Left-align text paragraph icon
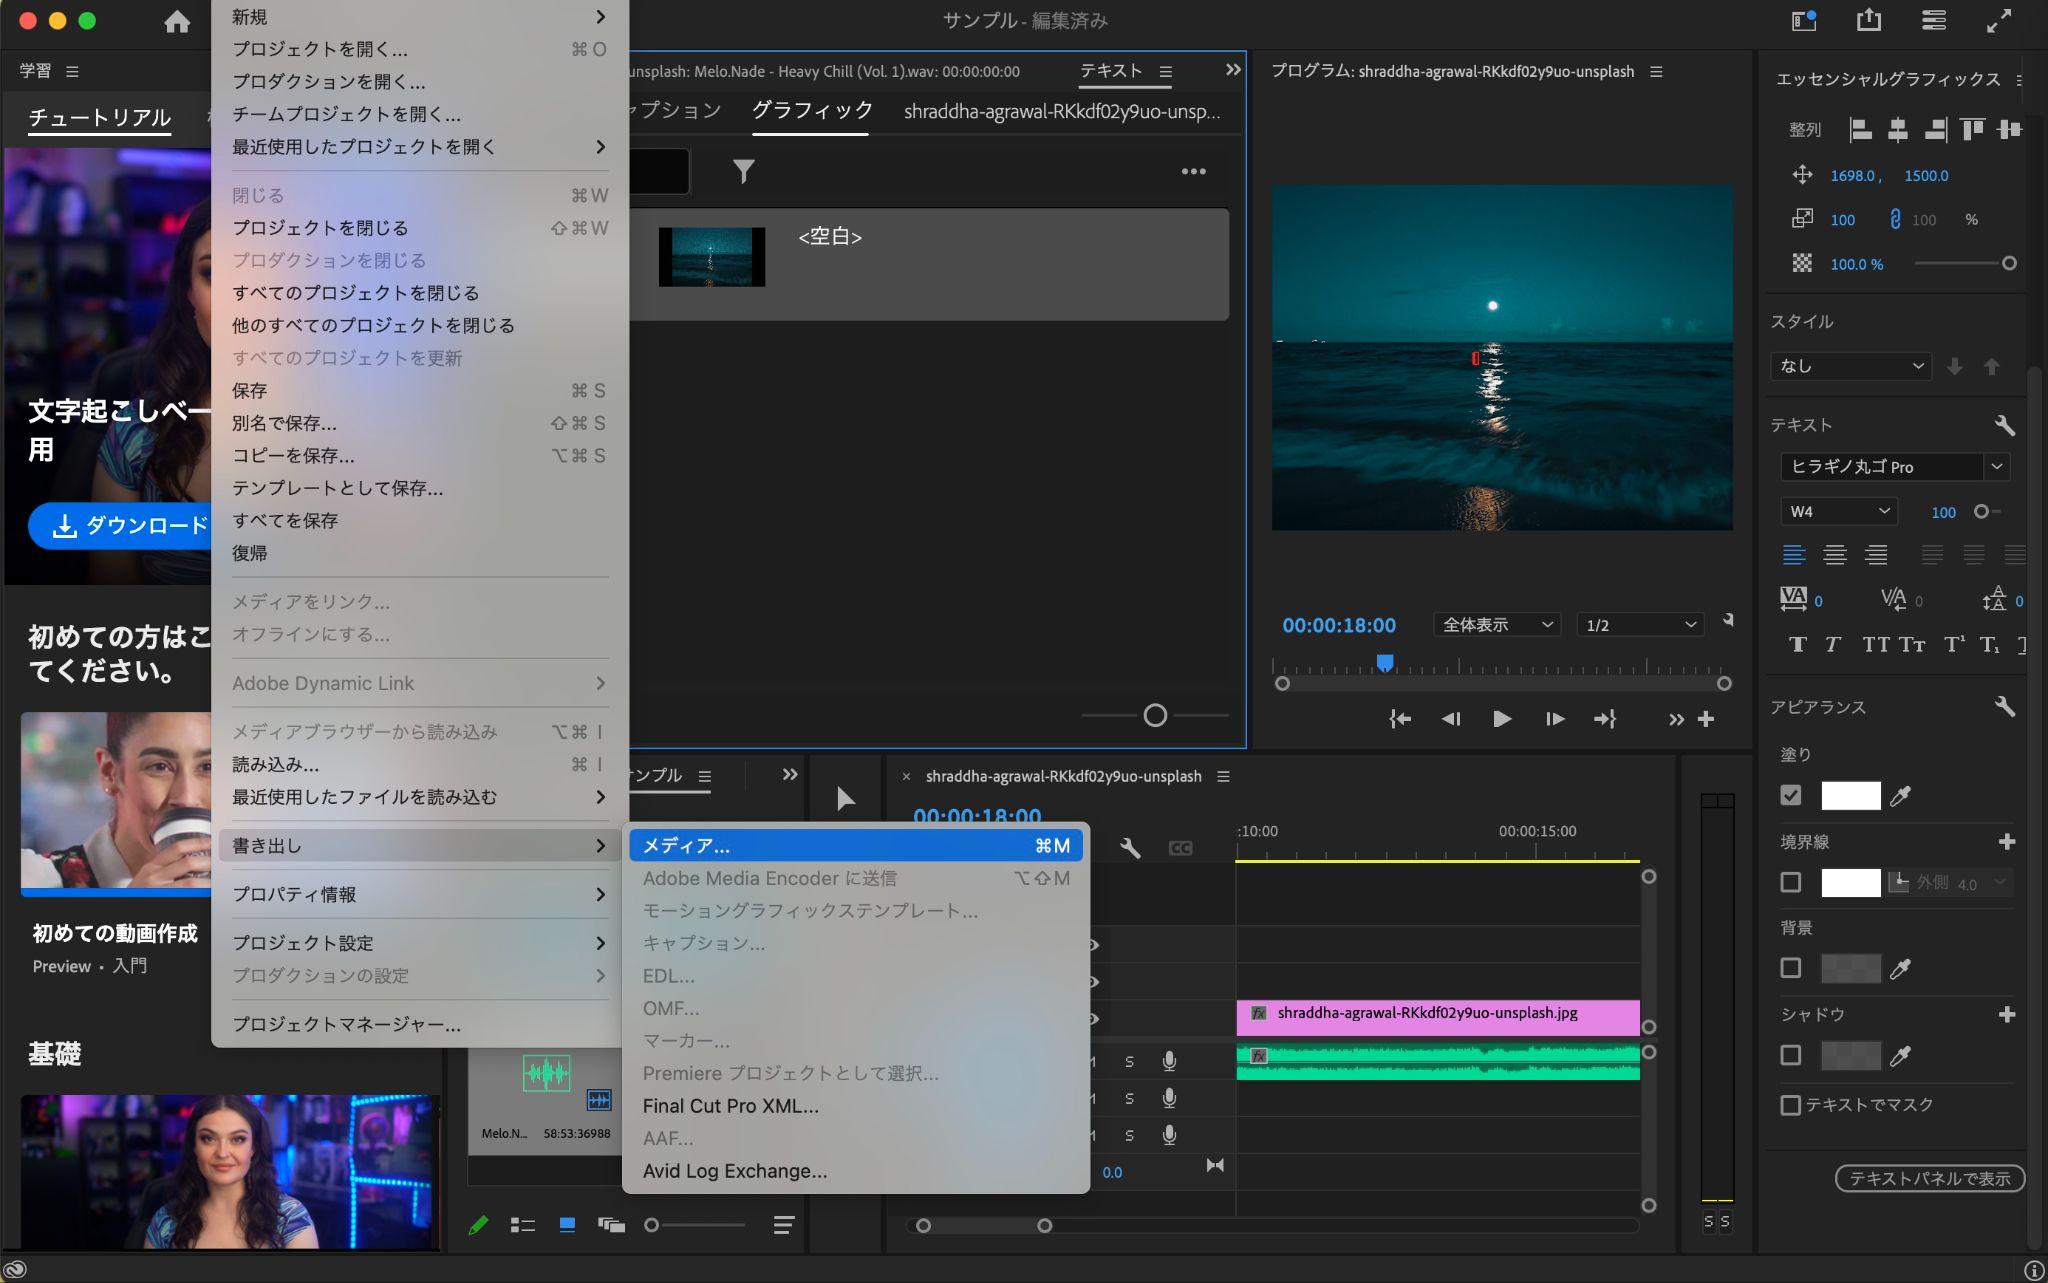 point(1794,554)
